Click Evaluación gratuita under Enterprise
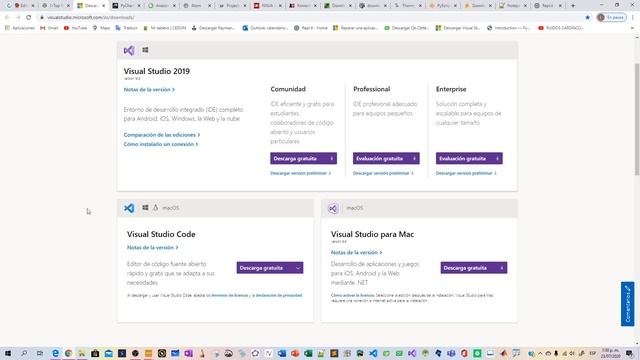640x360 pixels. 469,158
